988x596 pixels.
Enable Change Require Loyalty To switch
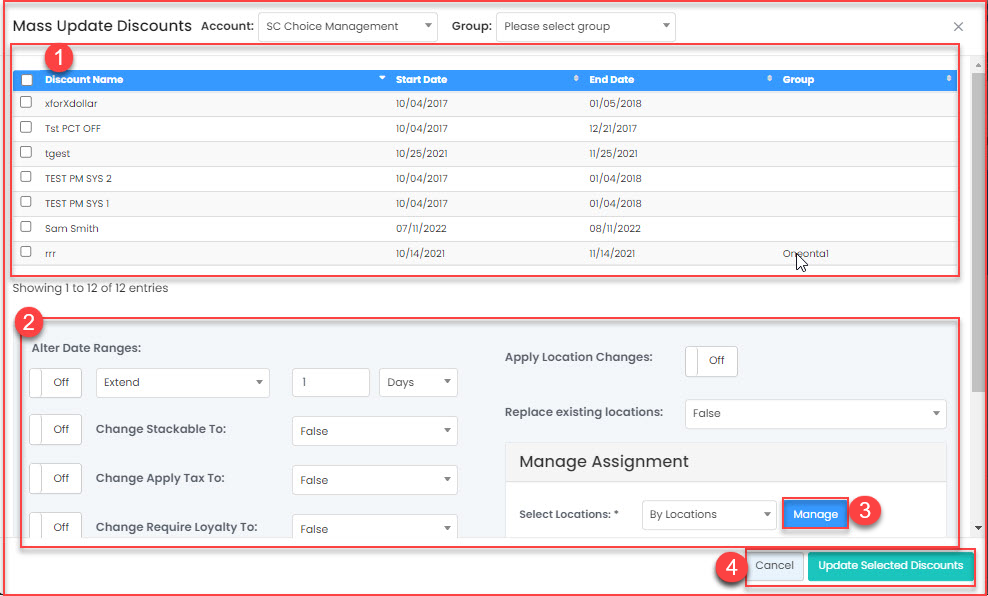coord(55,527)
